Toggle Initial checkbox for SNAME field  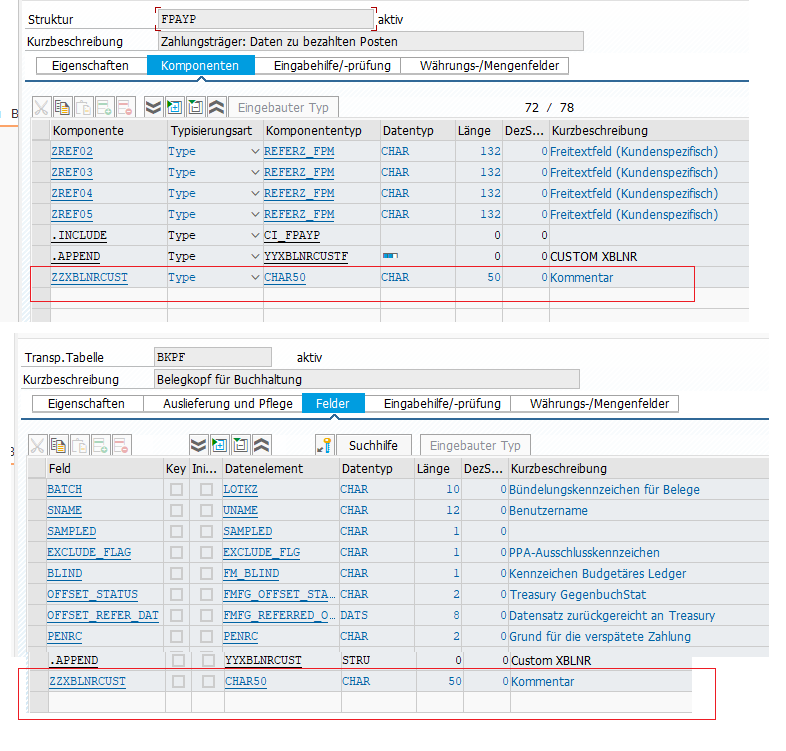pos(206,511)
